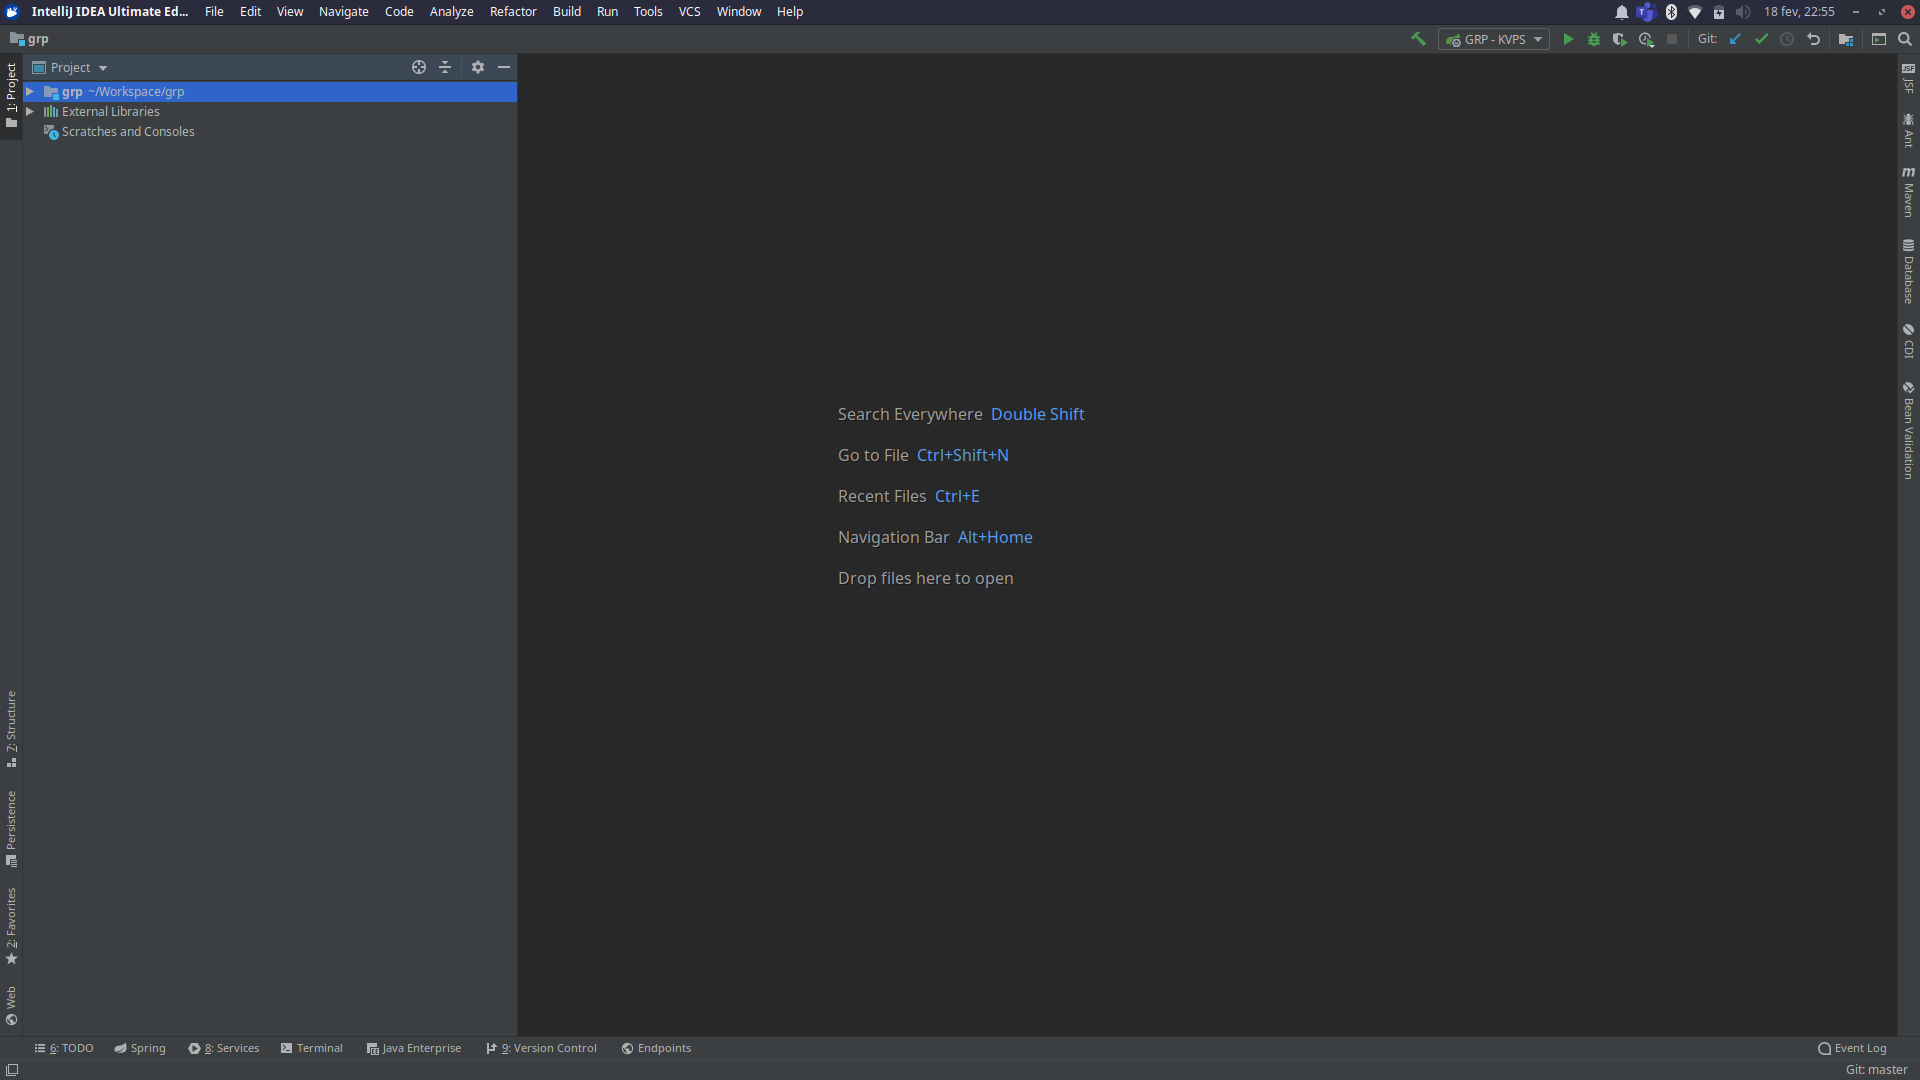Select Scratches and Consoles tree item

(128, 131)
